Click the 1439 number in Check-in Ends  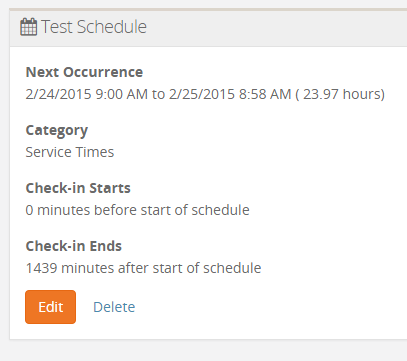coord(42,268)
